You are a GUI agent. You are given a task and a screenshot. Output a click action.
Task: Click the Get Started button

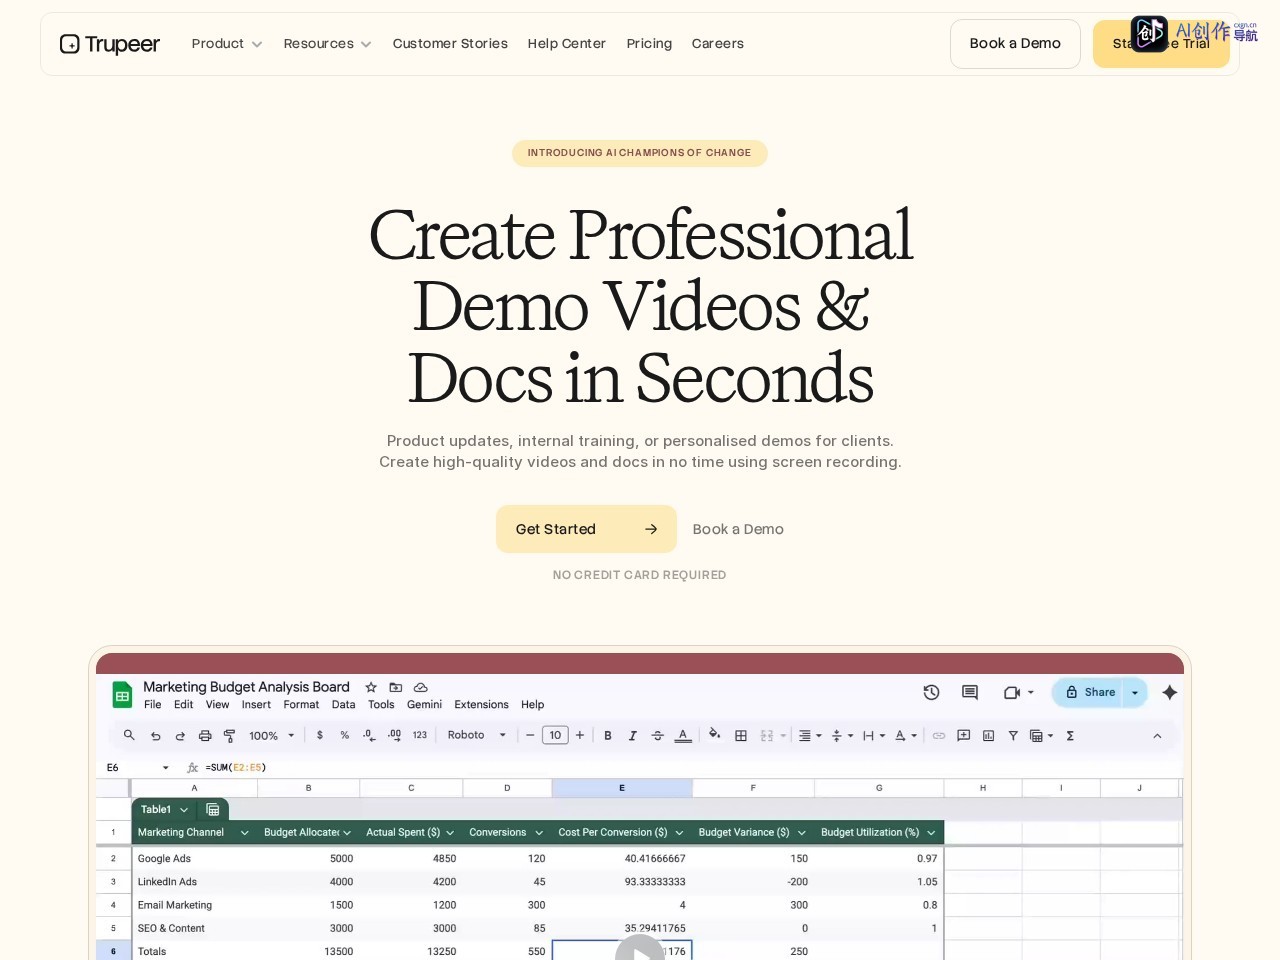(586, 529)
